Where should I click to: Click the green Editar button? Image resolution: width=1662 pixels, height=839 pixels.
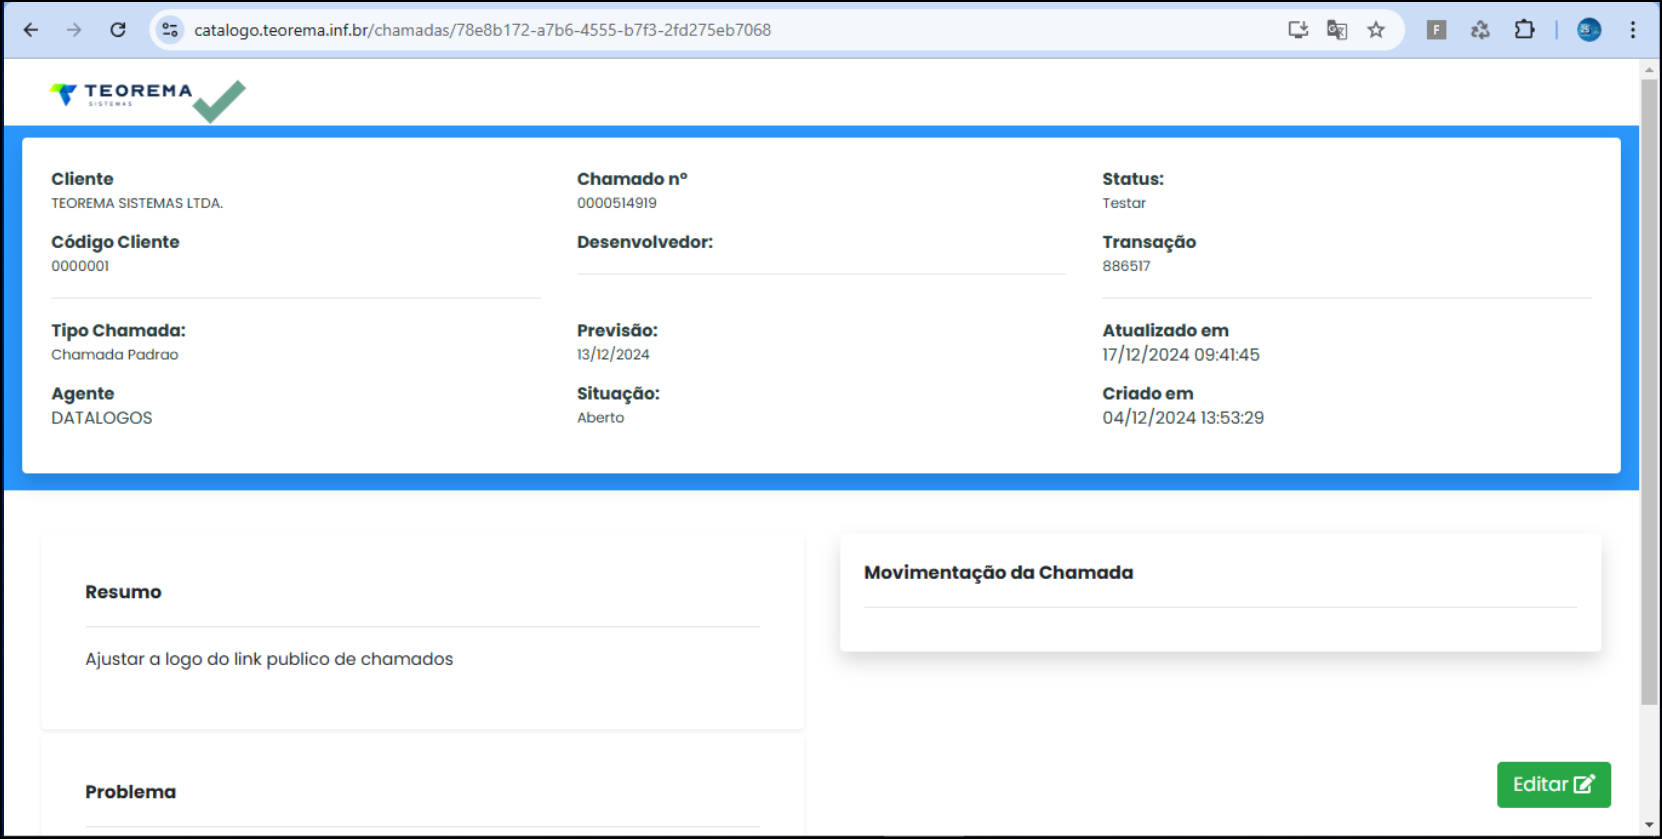pos(1553,785)
